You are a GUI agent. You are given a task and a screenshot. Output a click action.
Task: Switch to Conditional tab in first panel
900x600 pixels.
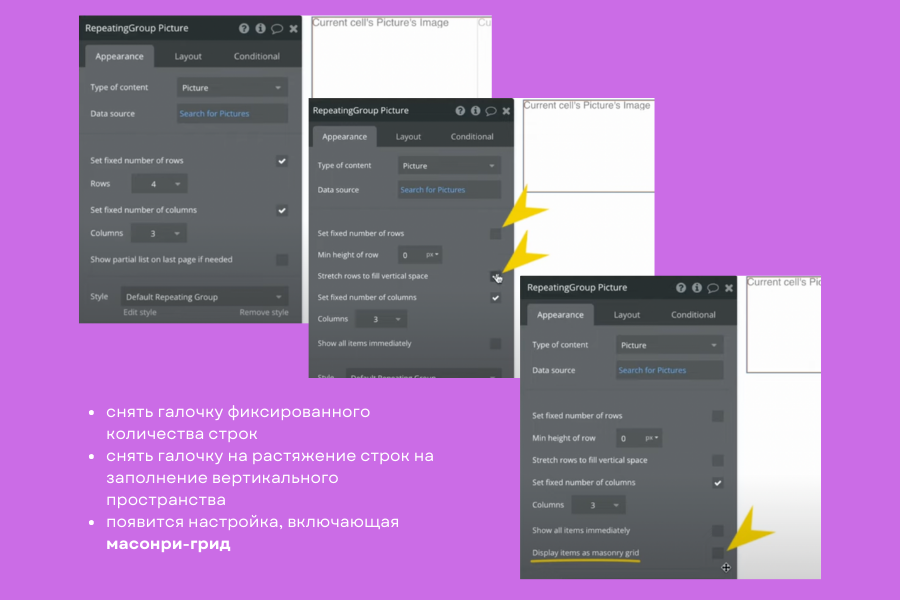(x=257, y=56)
